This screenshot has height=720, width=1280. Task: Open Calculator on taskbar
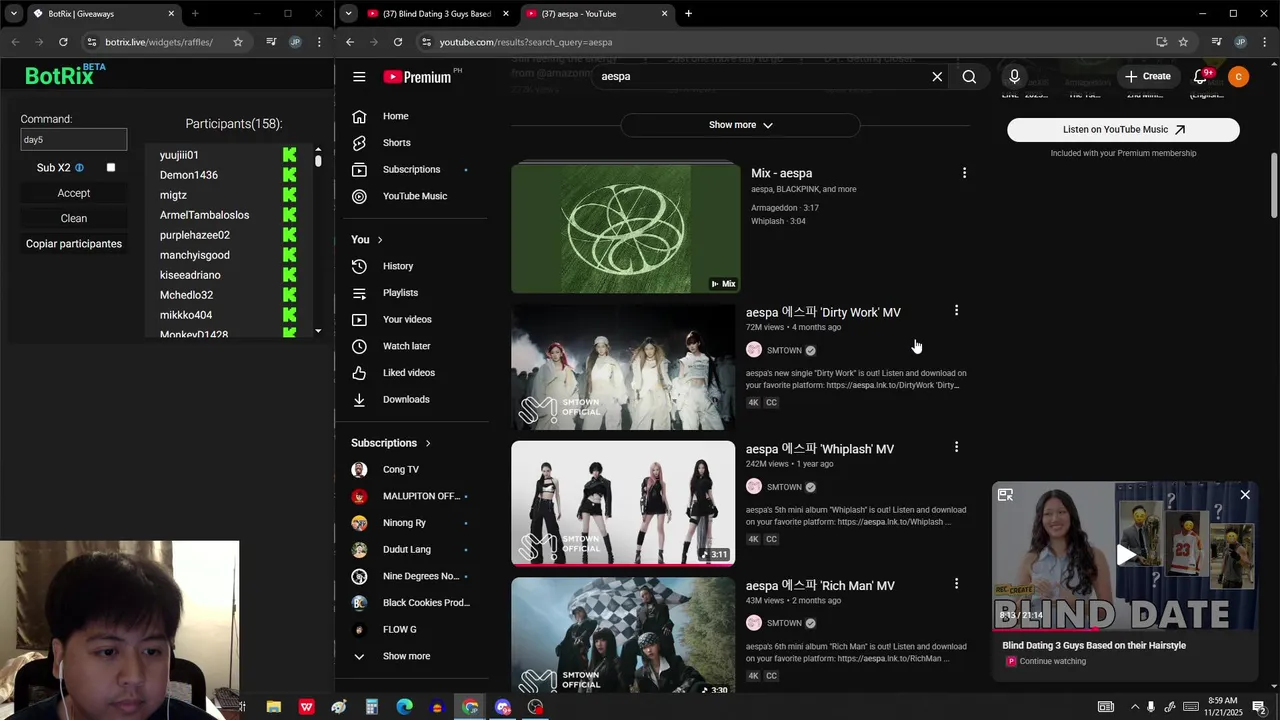pyautogui.click(x=371, y=707)
